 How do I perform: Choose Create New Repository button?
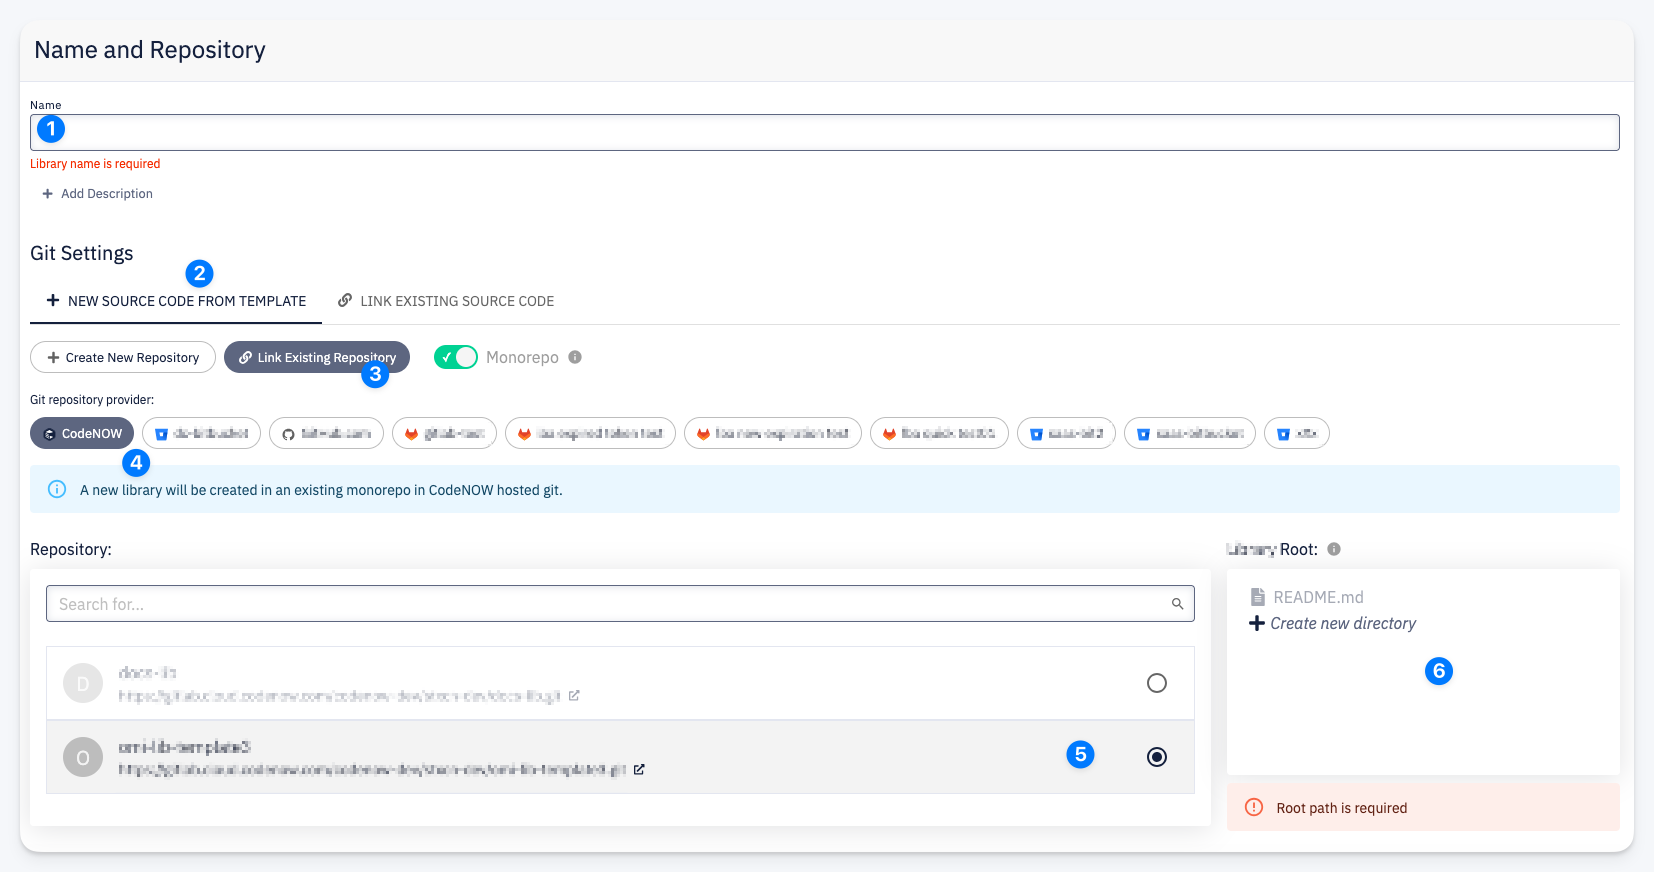click(123, 357)
